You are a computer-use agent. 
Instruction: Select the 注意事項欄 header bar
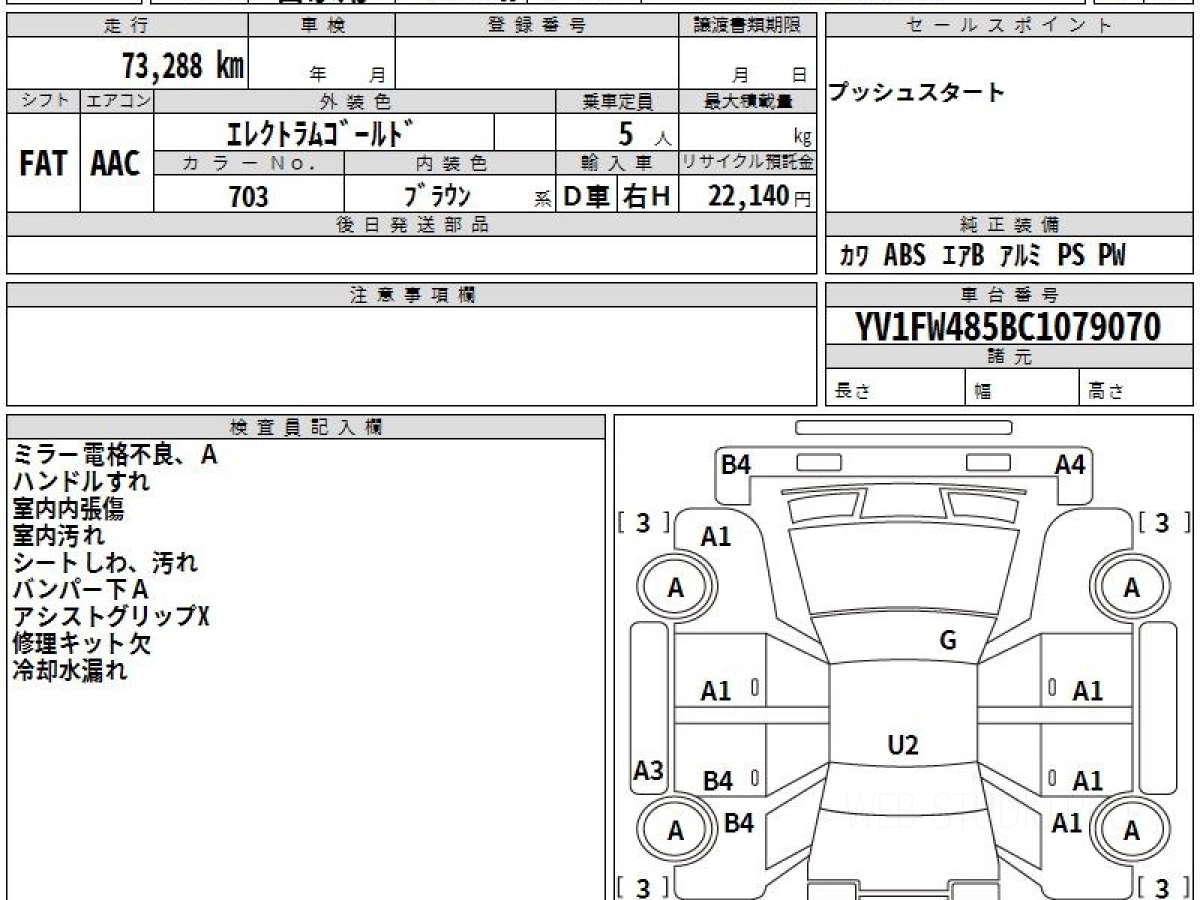pyautogui.click(x=411, y=295)
